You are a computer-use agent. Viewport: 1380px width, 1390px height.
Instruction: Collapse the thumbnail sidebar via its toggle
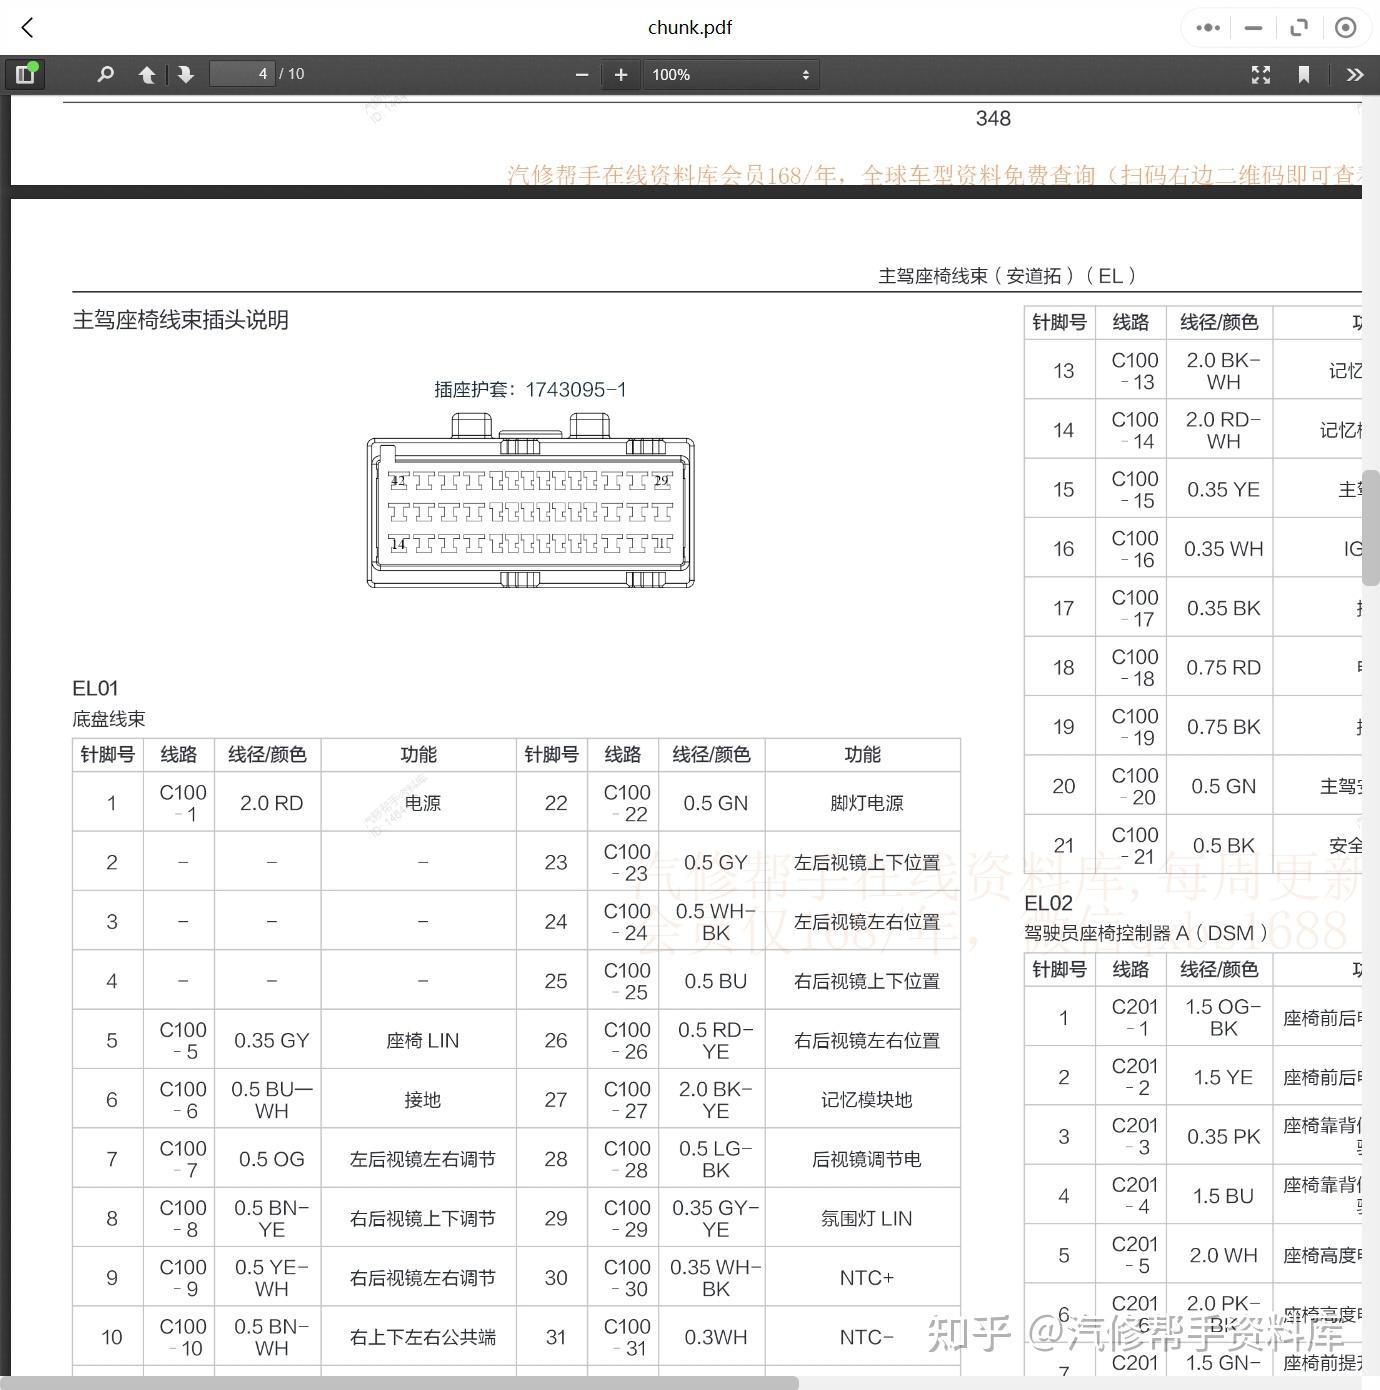point(25,73)
